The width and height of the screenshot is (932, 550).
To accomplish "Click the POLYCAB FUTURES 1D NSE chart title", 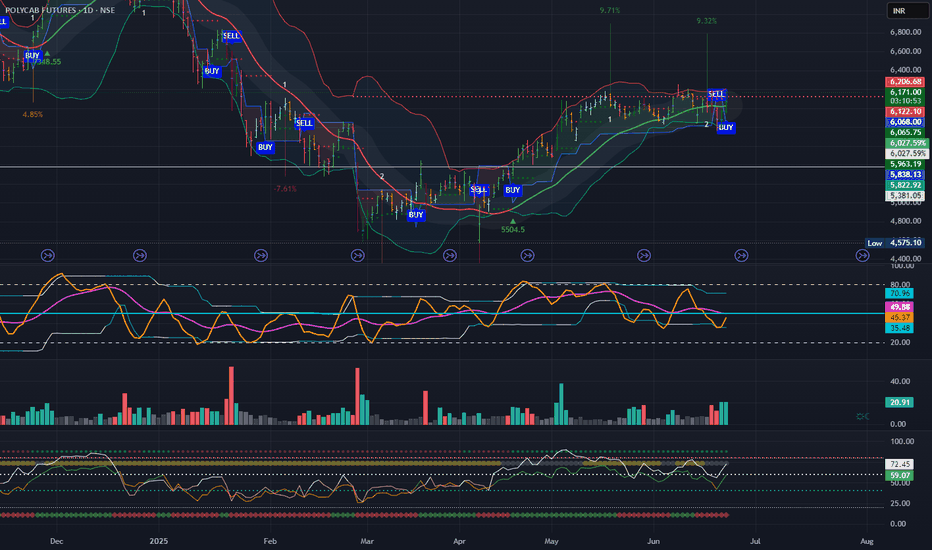I will pyautogui.click(x=59, y=10).
